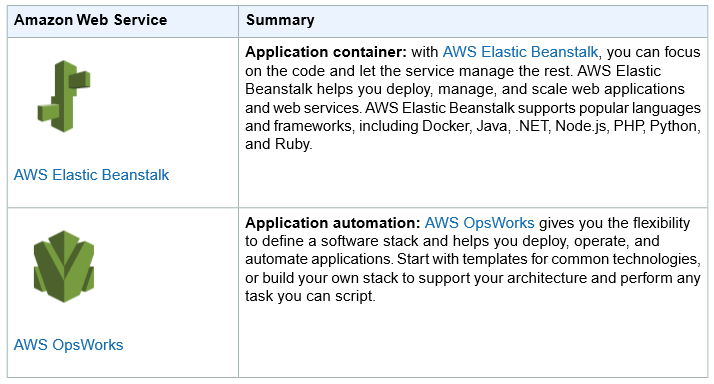The image size is (714, 384).
Task: Follow AWS Elastic Beanstalk link in summary text
Action: coord(520,52)
